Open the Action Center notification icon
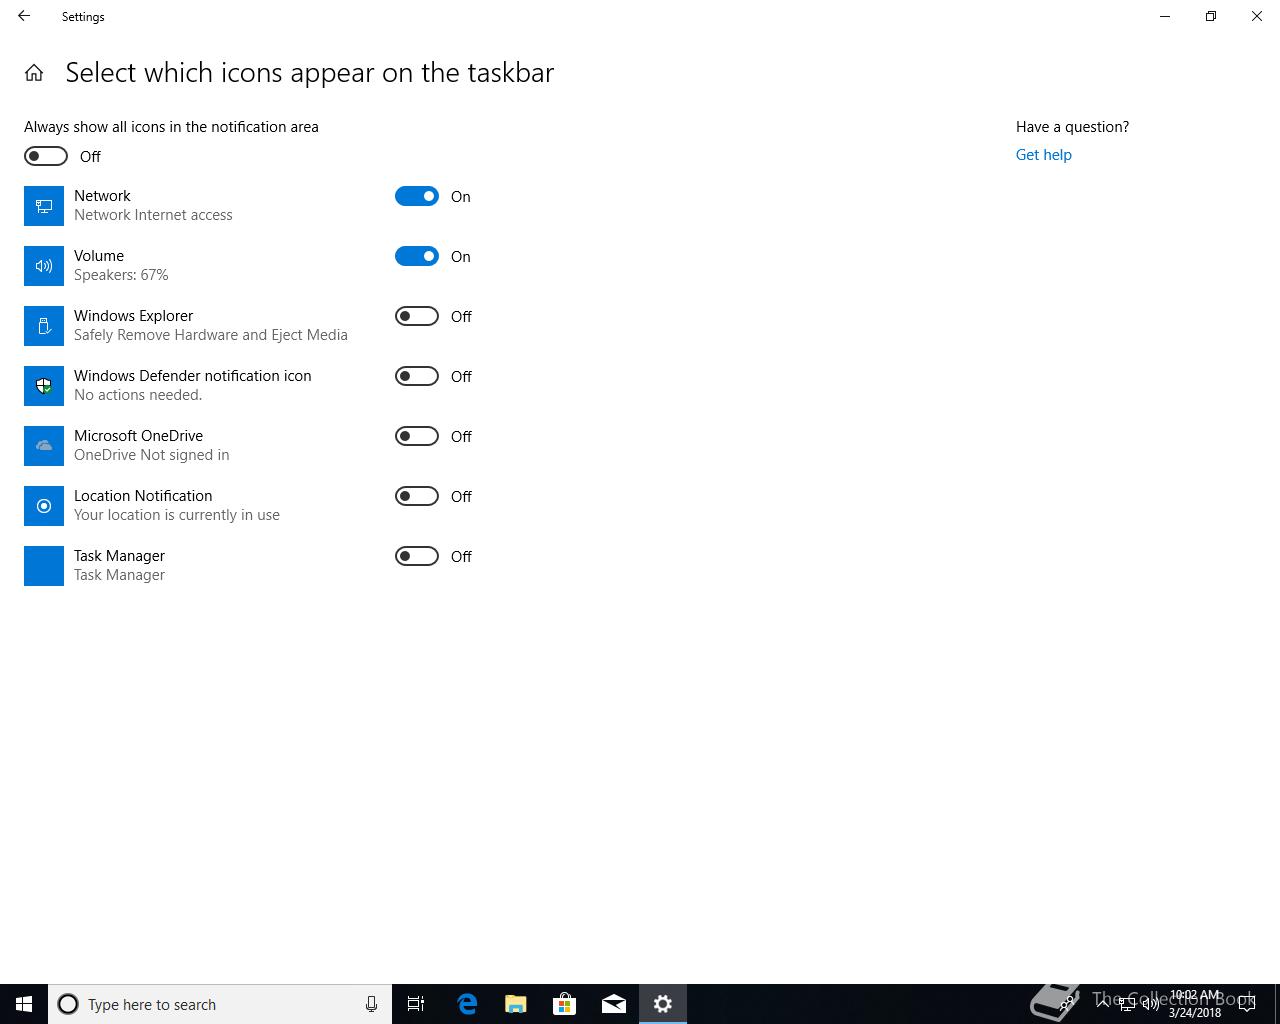This screenshot has height=1024, width=1280. 1247,1004
